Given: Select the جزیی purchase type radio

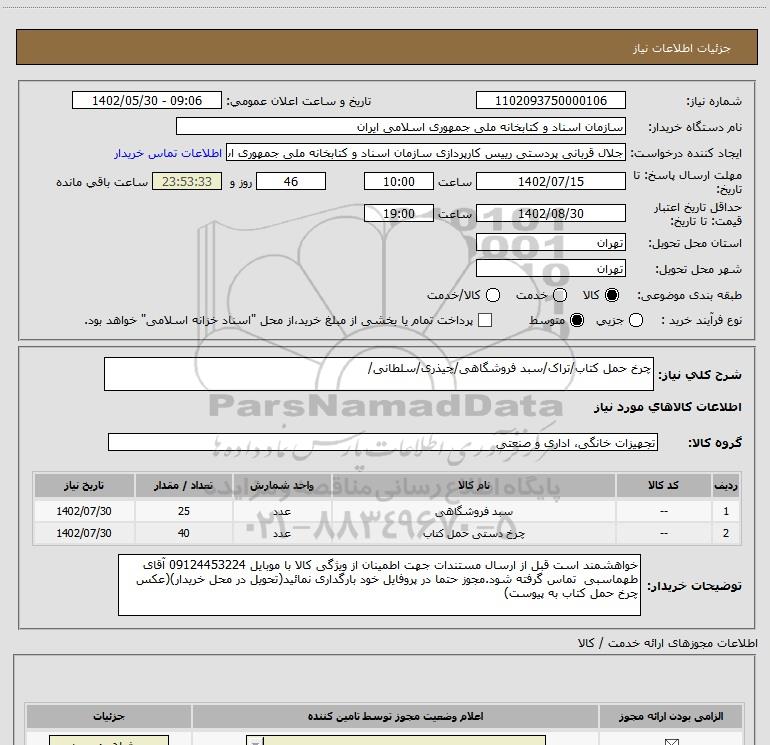Looking at the screenshot, I should 636,320.
